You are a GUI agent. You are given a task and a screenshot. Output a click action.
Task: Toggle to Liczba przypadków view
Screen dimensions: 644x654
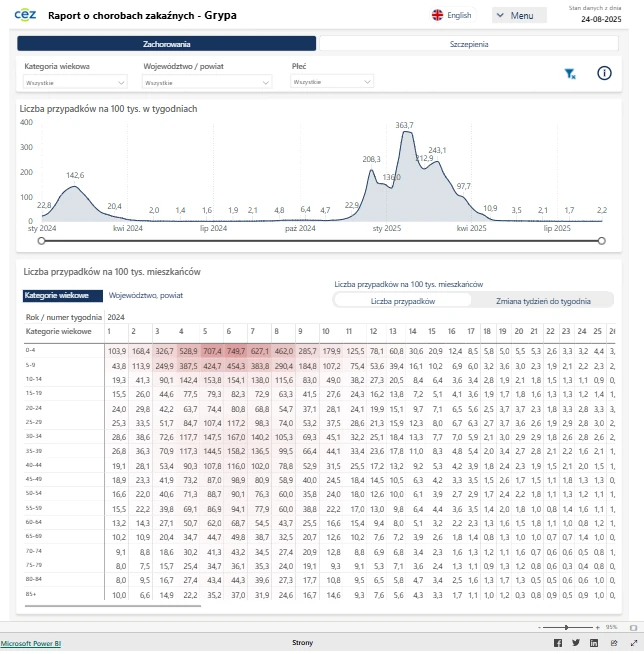point(402,300)
